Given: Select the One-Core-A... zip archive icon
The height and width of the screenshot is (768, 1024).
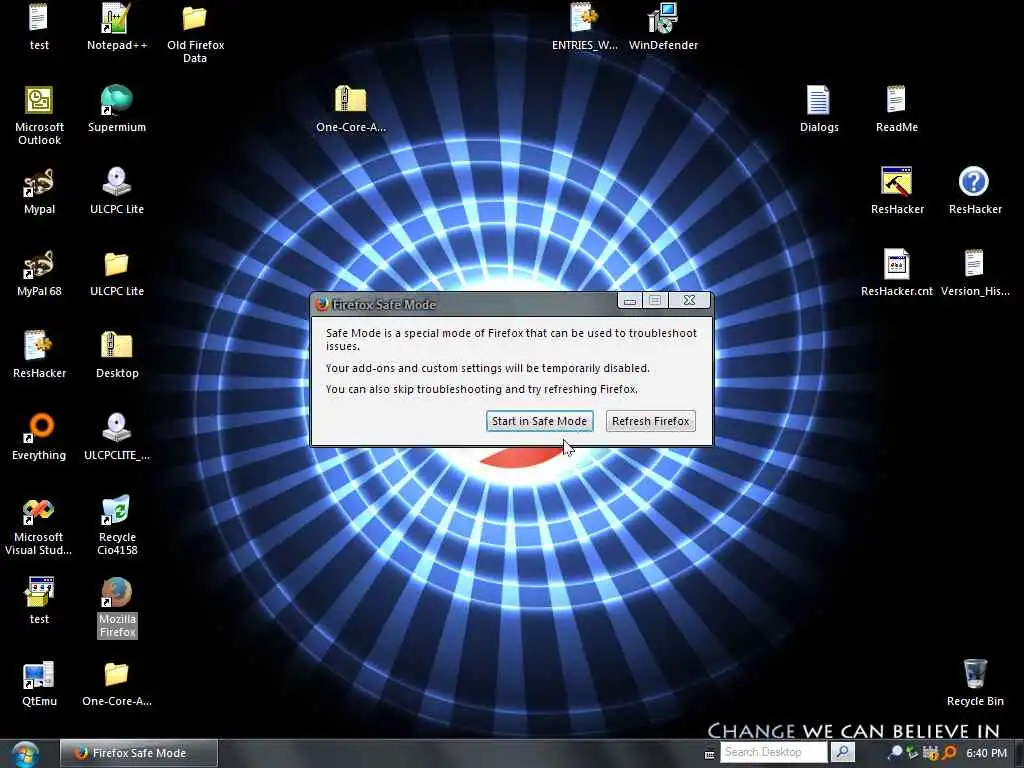Looking at the screenshot, I should coord(351,109).
